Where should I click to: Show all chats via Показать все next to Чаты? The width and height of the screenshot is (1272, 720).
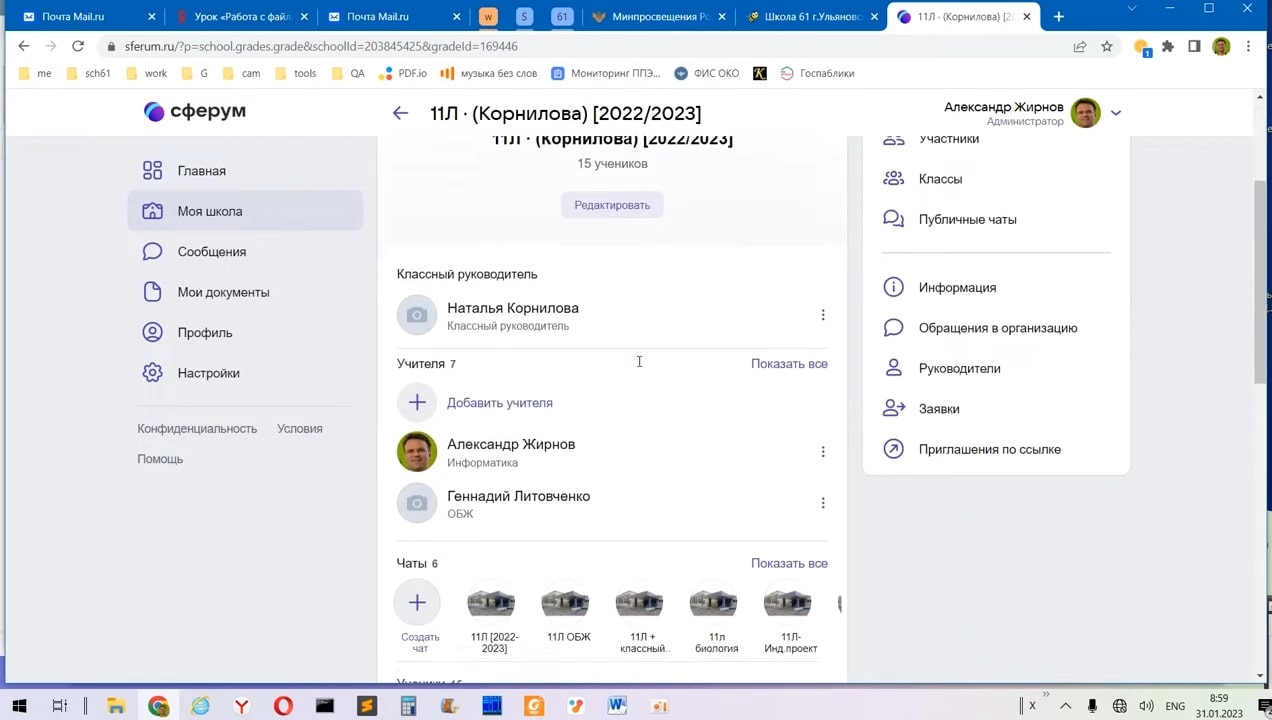[789, 563]
